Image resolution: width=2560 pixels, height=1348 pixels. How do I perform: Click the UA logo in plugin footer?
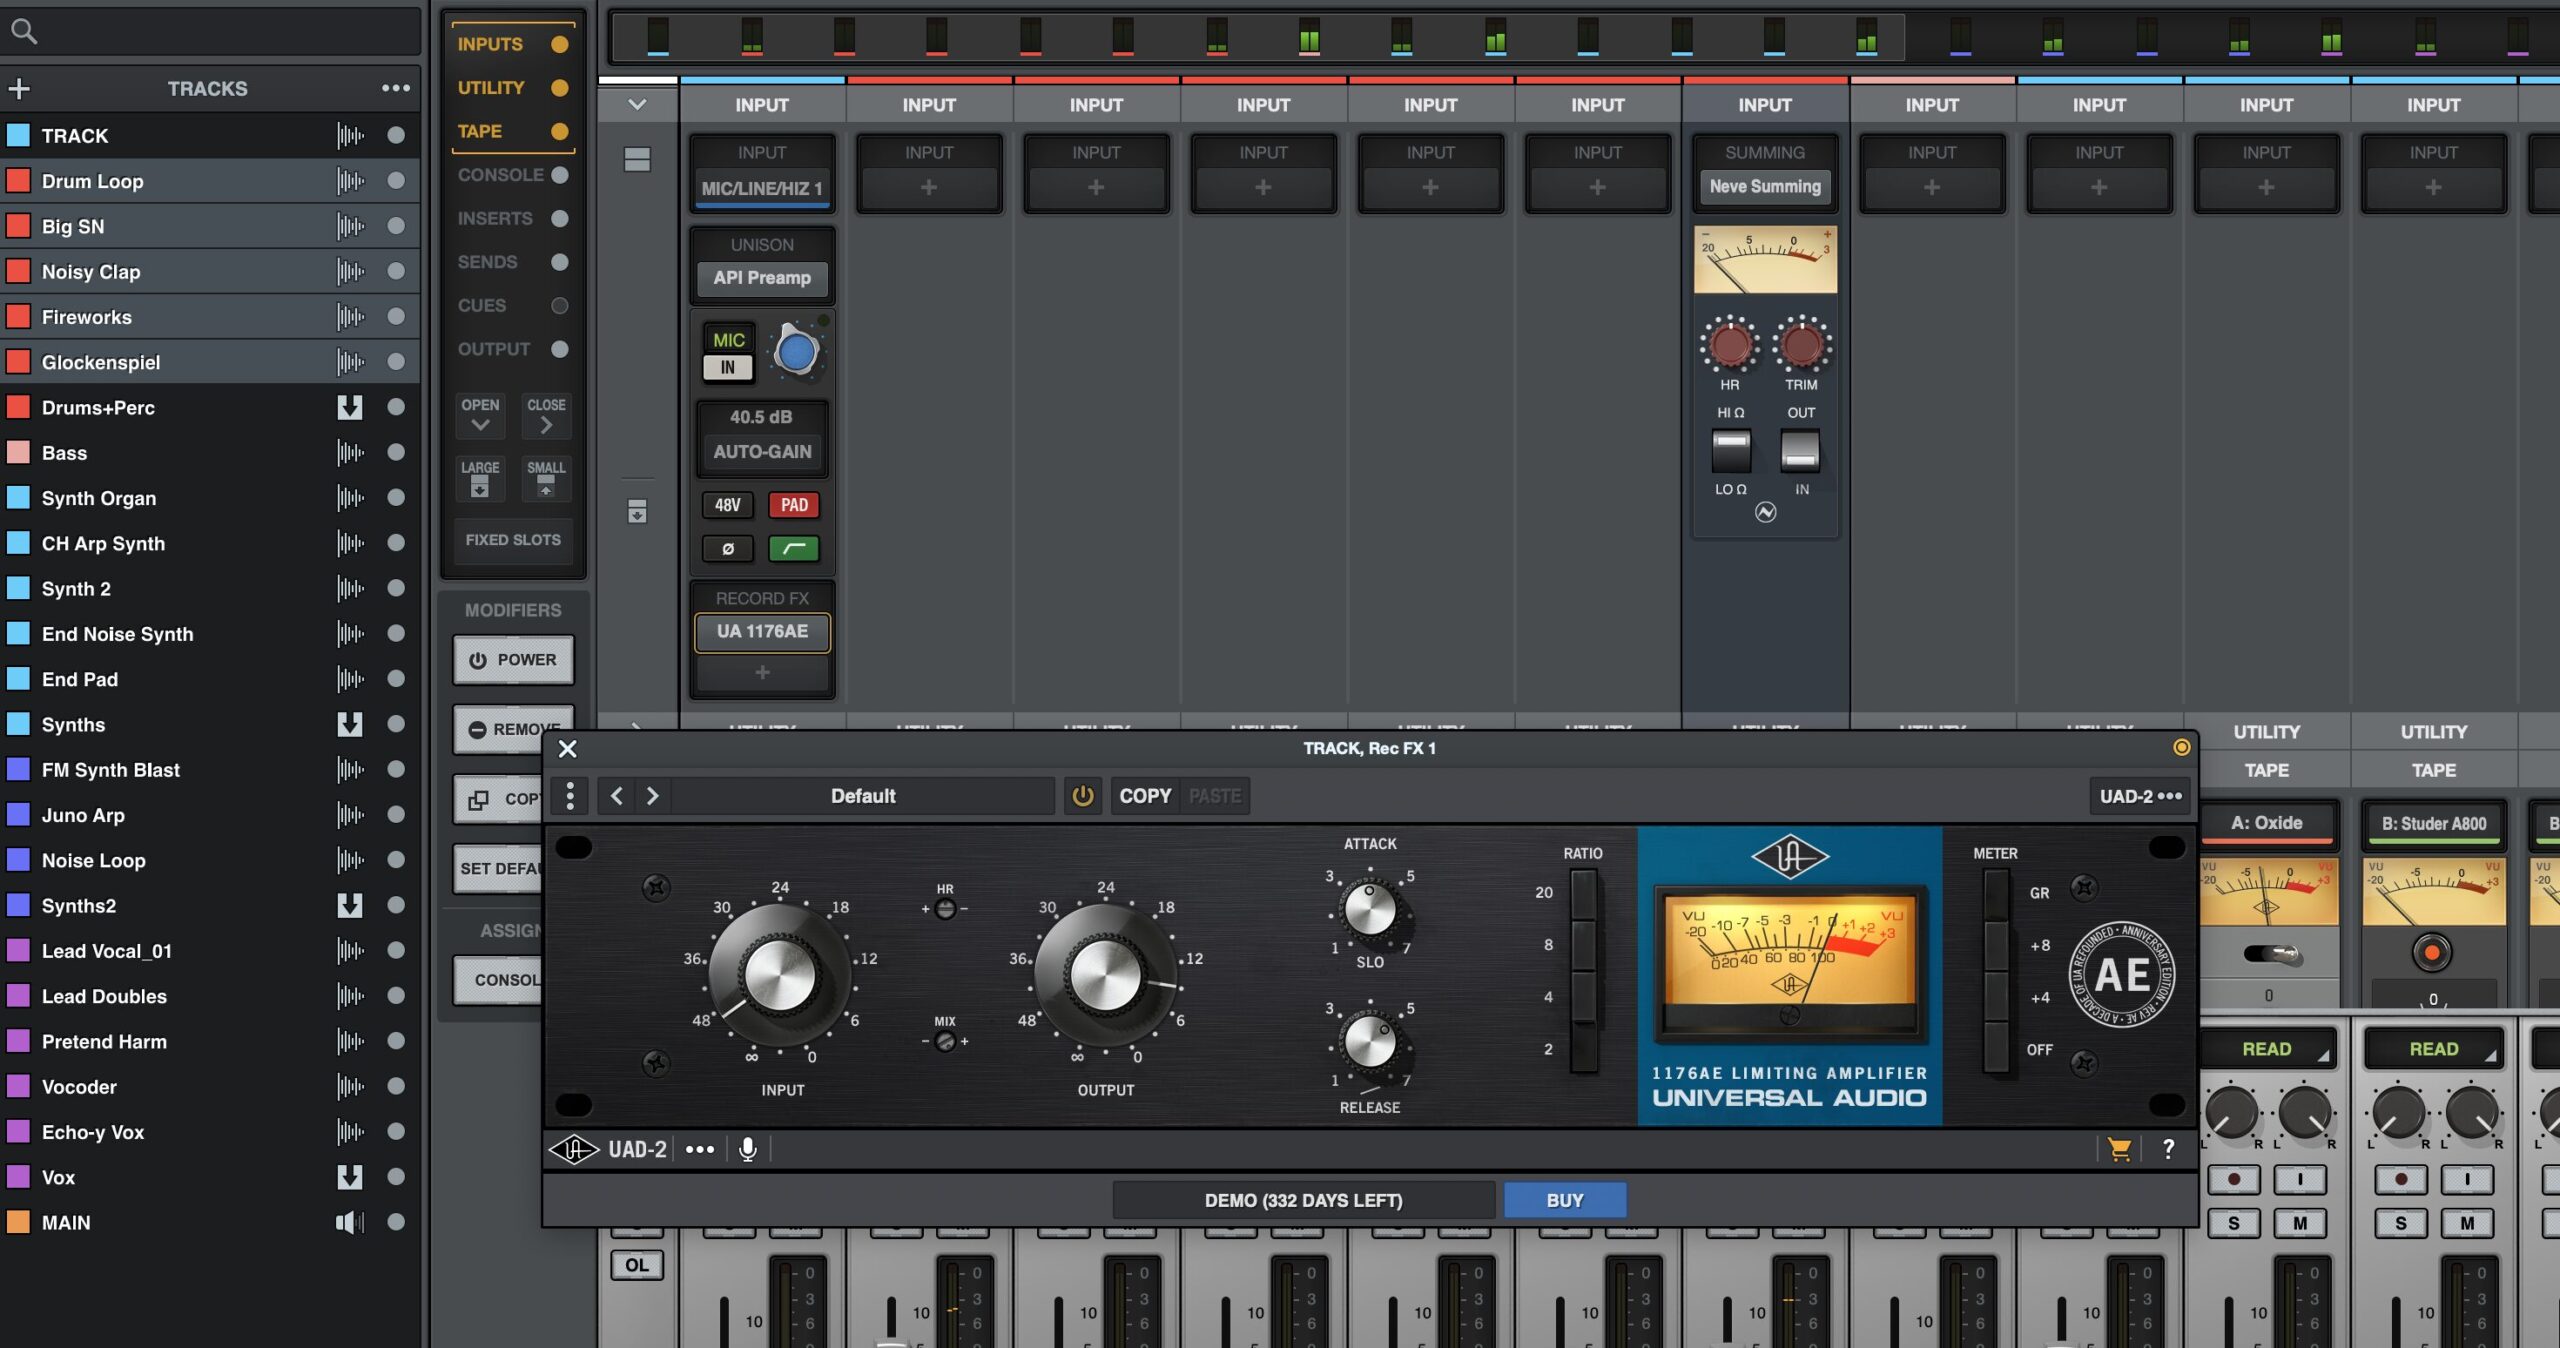(574, 1150)
